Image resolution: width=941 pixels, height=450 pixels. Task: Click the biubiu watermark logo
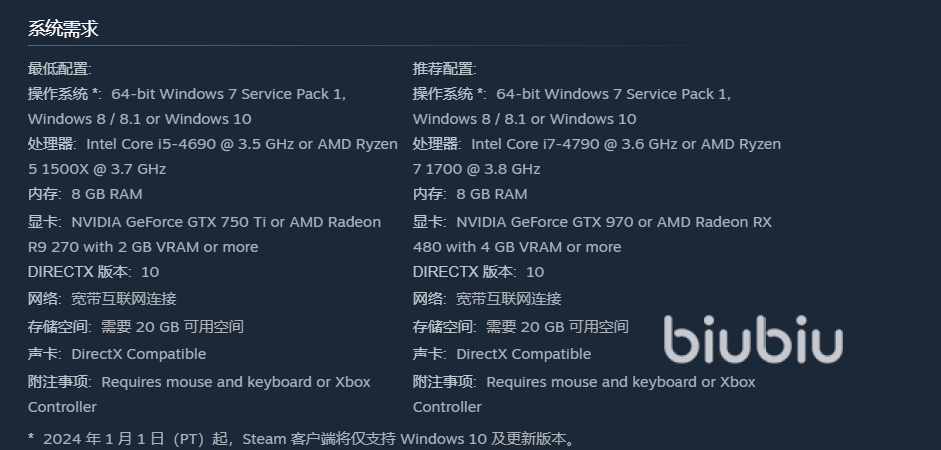pos(754,340)
